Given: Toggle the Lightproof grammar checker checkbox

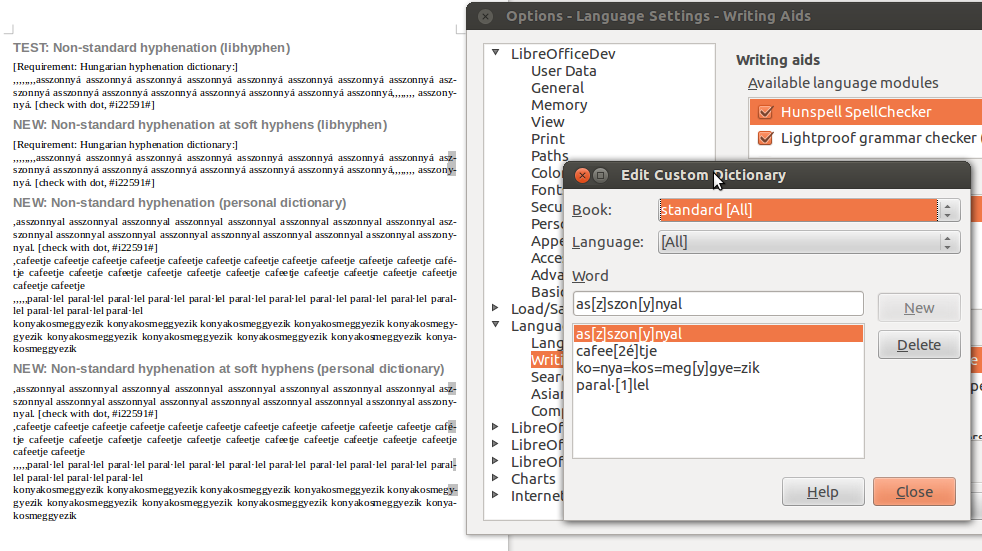Looking at the screenshot, I should [766, 138].
